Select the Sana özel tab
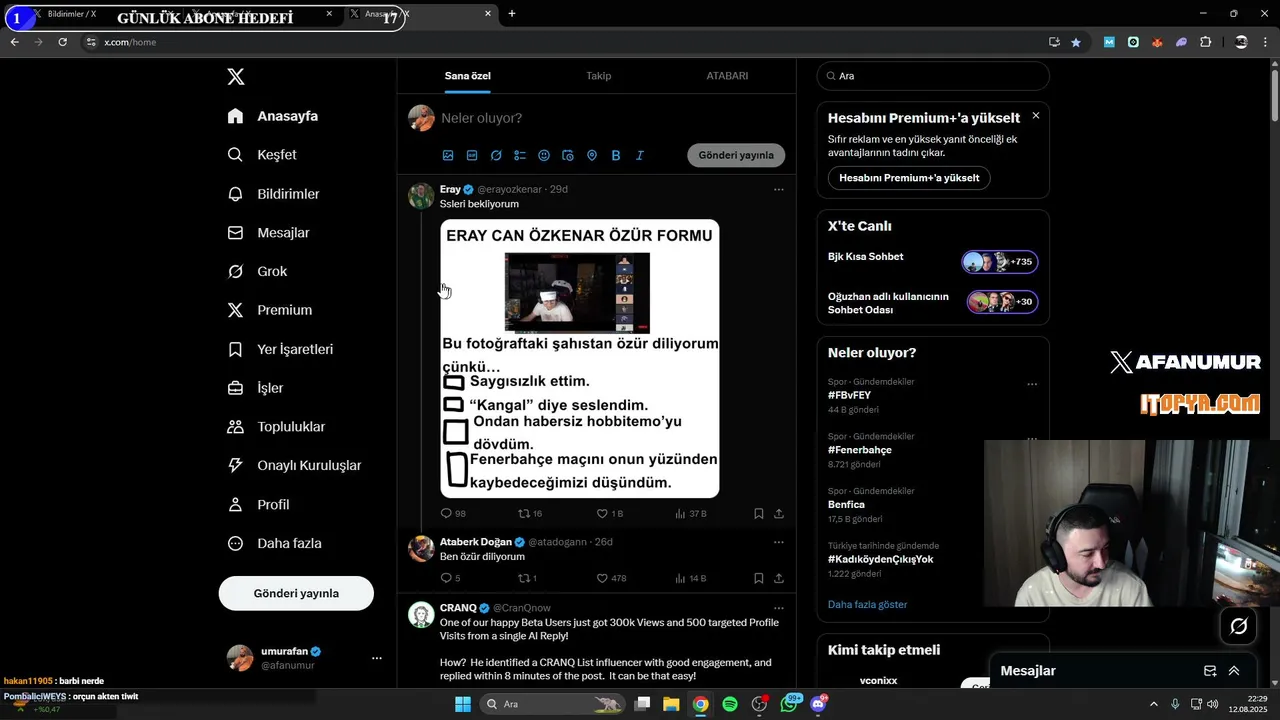1280x720 pixels. click(467, 76)
